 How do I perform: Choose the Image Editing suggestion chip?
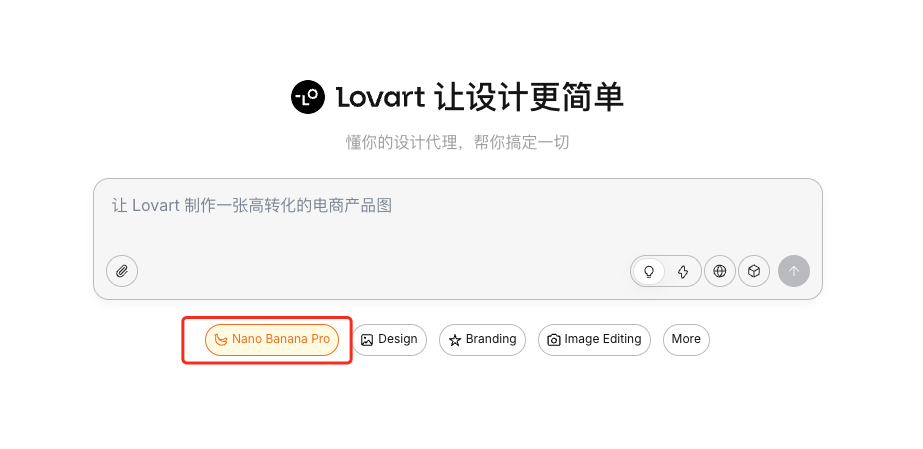(594, 340)
